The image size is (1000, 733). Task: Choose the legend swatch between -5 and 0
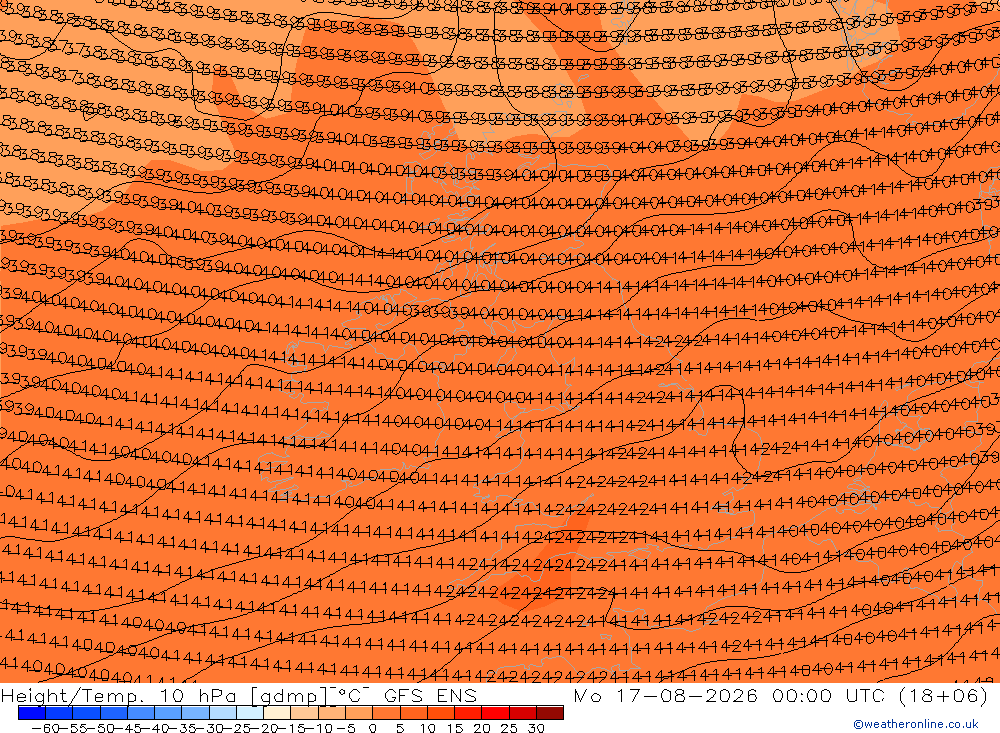[359, 713]
